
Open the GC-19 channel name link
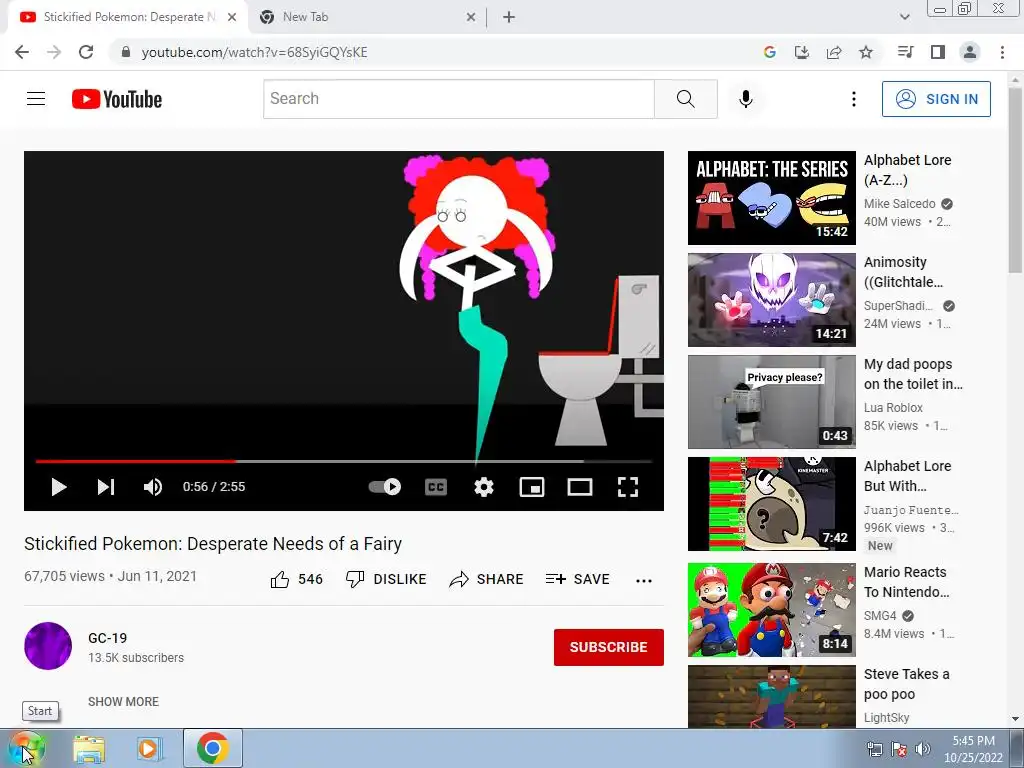click(x=108, y=638)
